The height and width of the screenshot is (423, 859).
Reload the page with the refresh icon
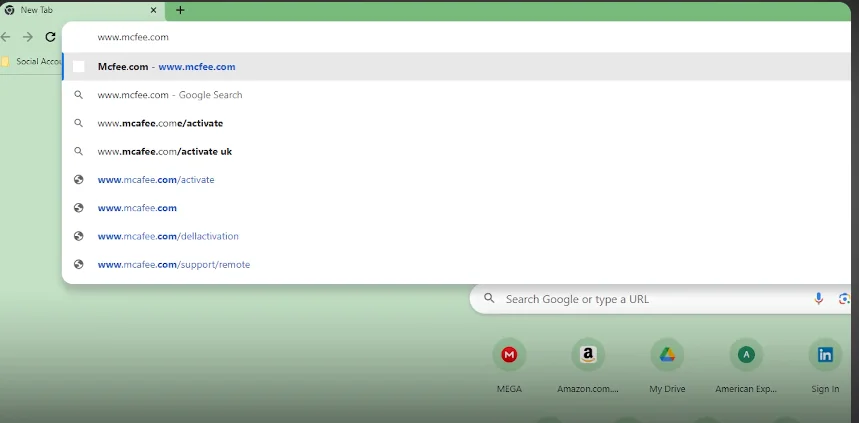[50, 37]
